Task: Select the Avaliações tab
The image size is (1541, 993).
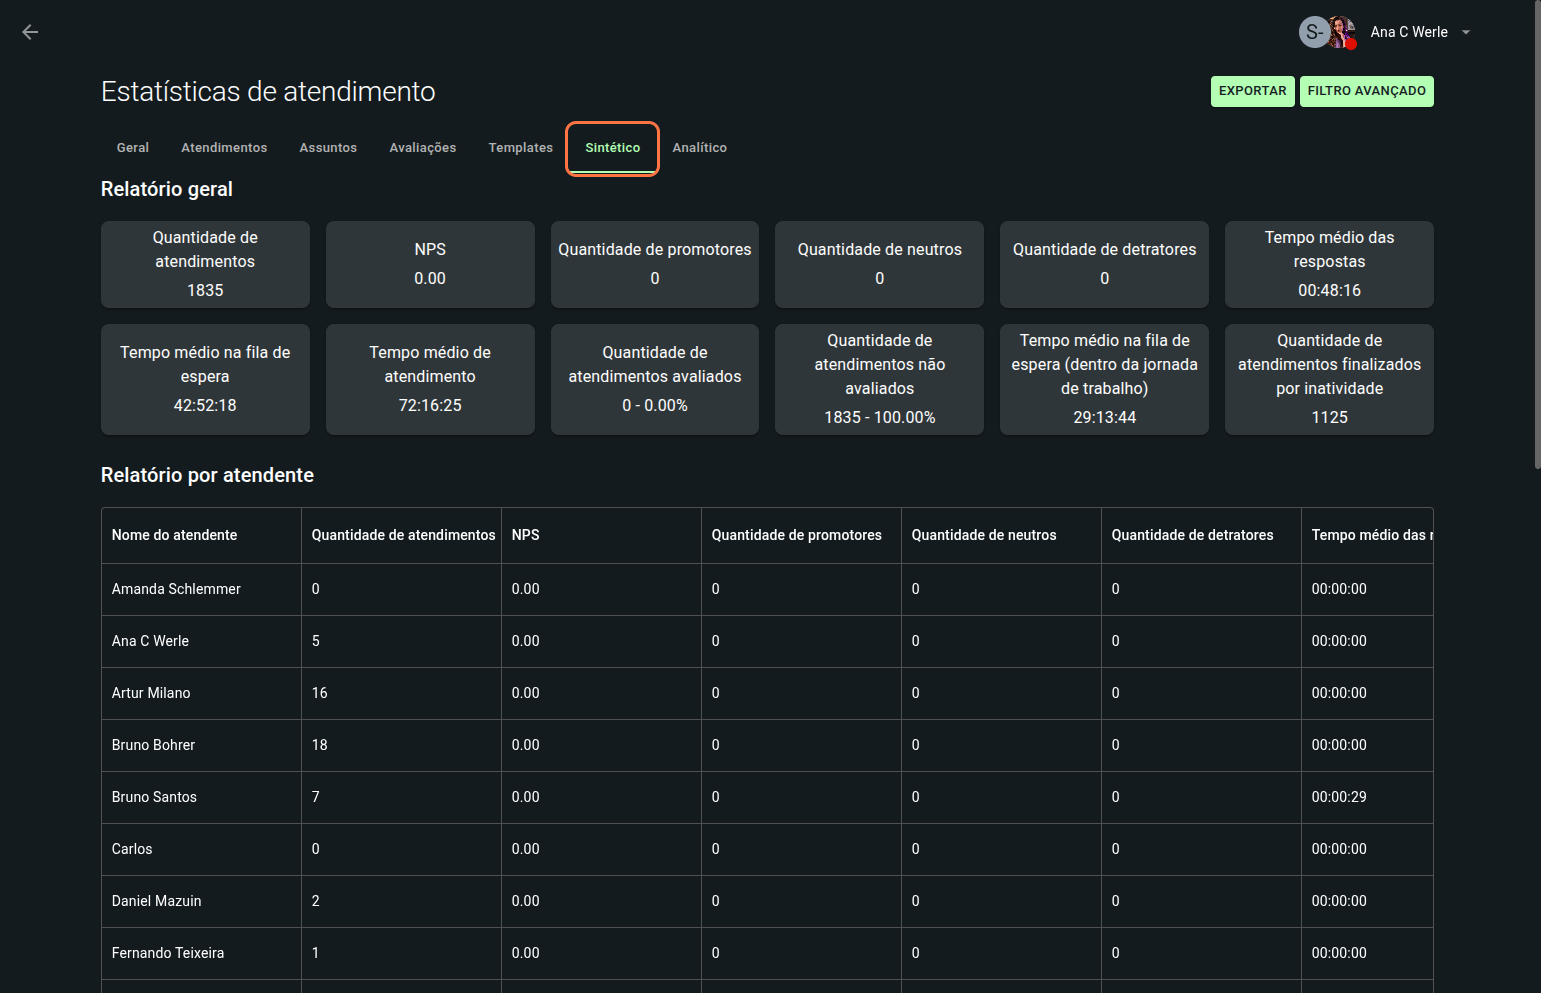Action: (x=422, y=148)
